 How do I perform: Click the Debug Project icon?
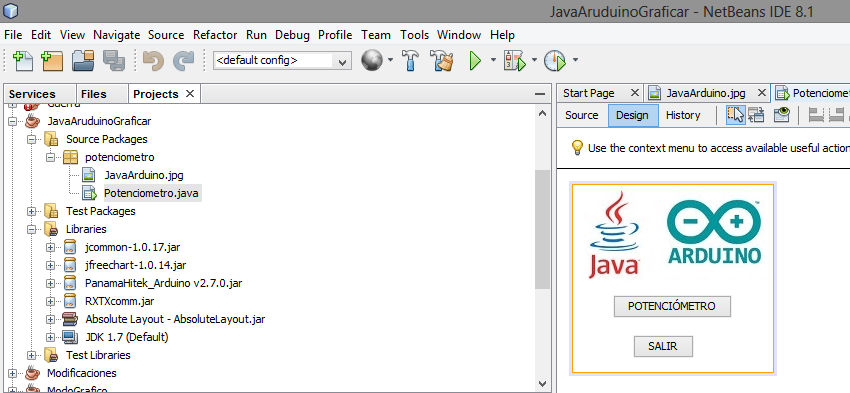515,60
